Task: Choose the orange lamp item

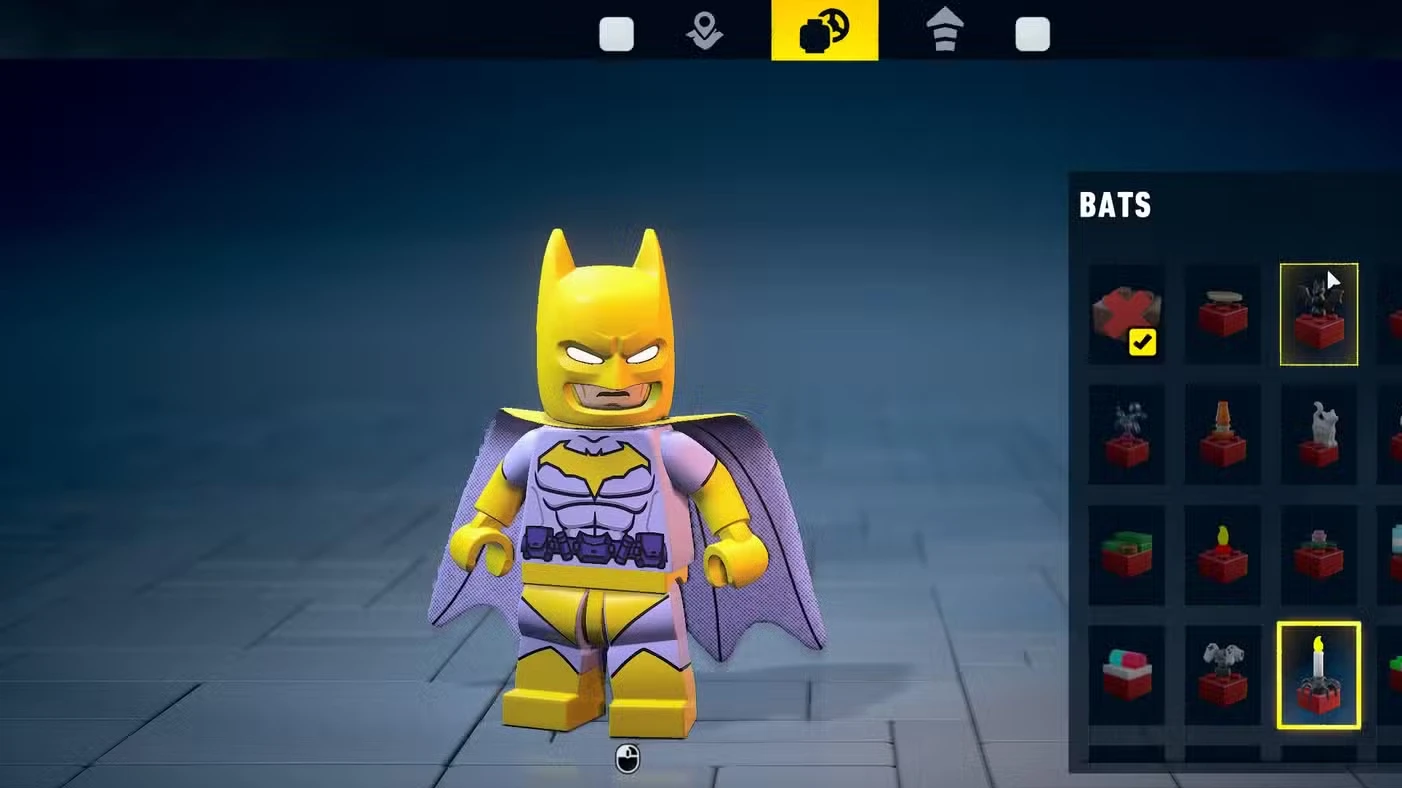Action: click(x=1223, y=435)
